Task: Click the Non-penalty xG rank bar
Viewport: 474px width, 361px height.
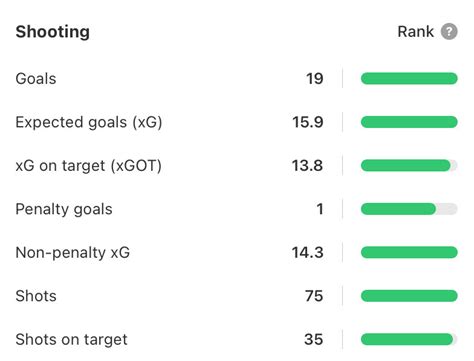Action: click(x=409, y=252)
